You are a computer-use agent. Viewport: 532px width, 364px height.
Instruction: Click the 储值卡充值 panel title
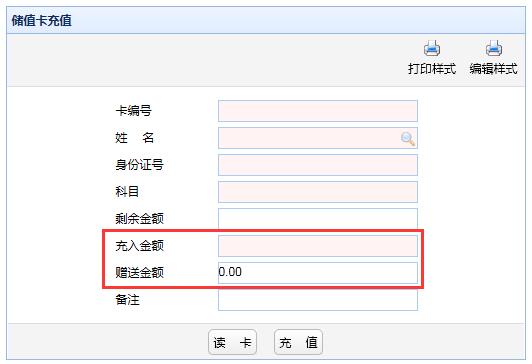(x=41, y=21)
